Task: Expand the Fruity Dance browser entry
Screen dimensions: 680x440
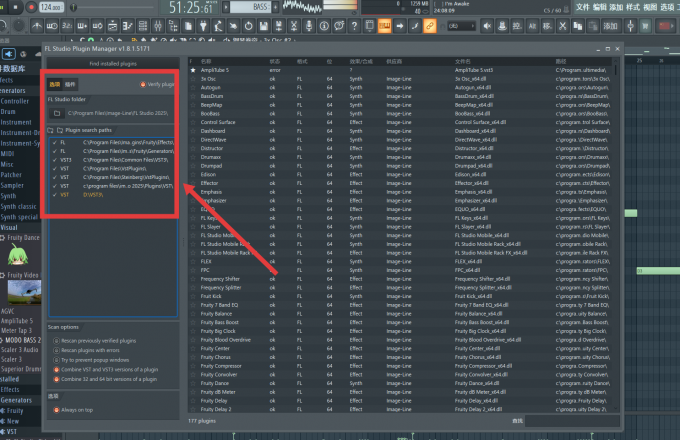Action: click(21, 238)
